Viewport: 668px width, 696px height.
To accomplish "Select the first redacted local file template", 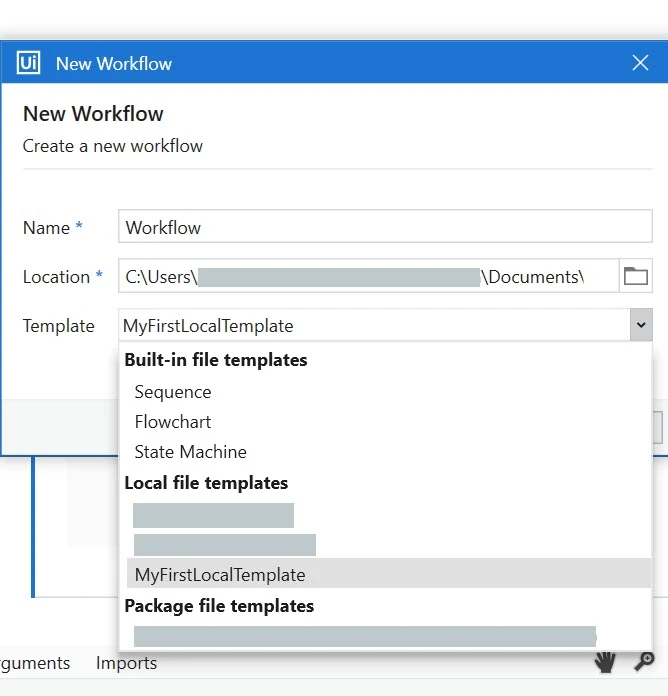I will point(213,515).
